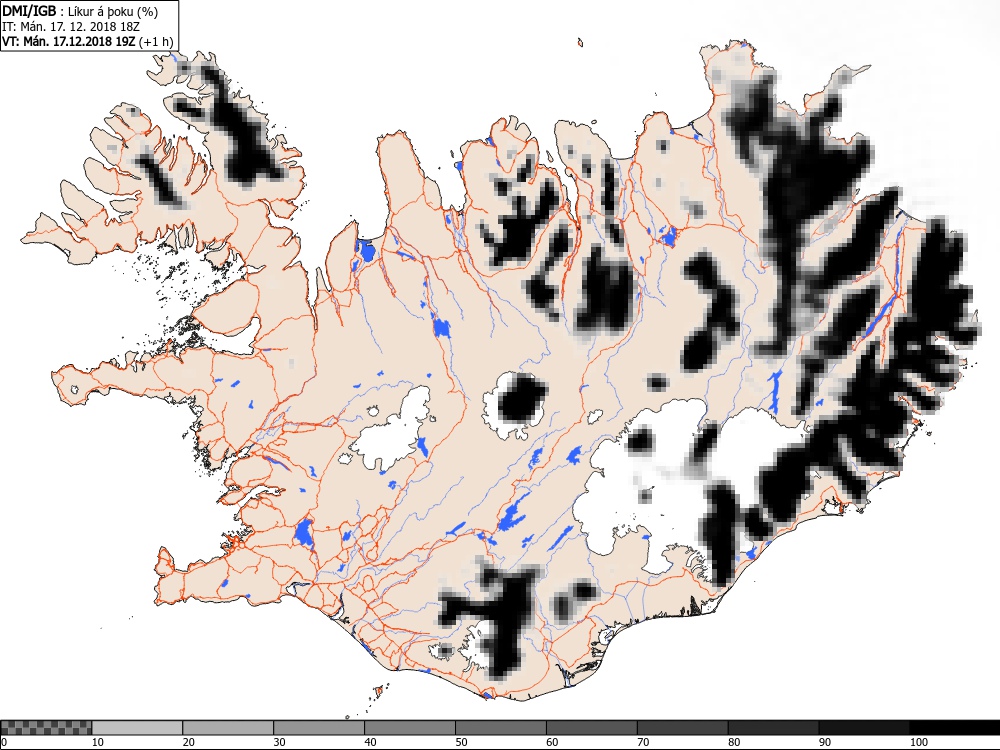Screen dimensions: 1000x750
Task: Select the initial time line "IT: Mán. 17. 12. 2018 18Z"
Action: click(x=71, y=27)
